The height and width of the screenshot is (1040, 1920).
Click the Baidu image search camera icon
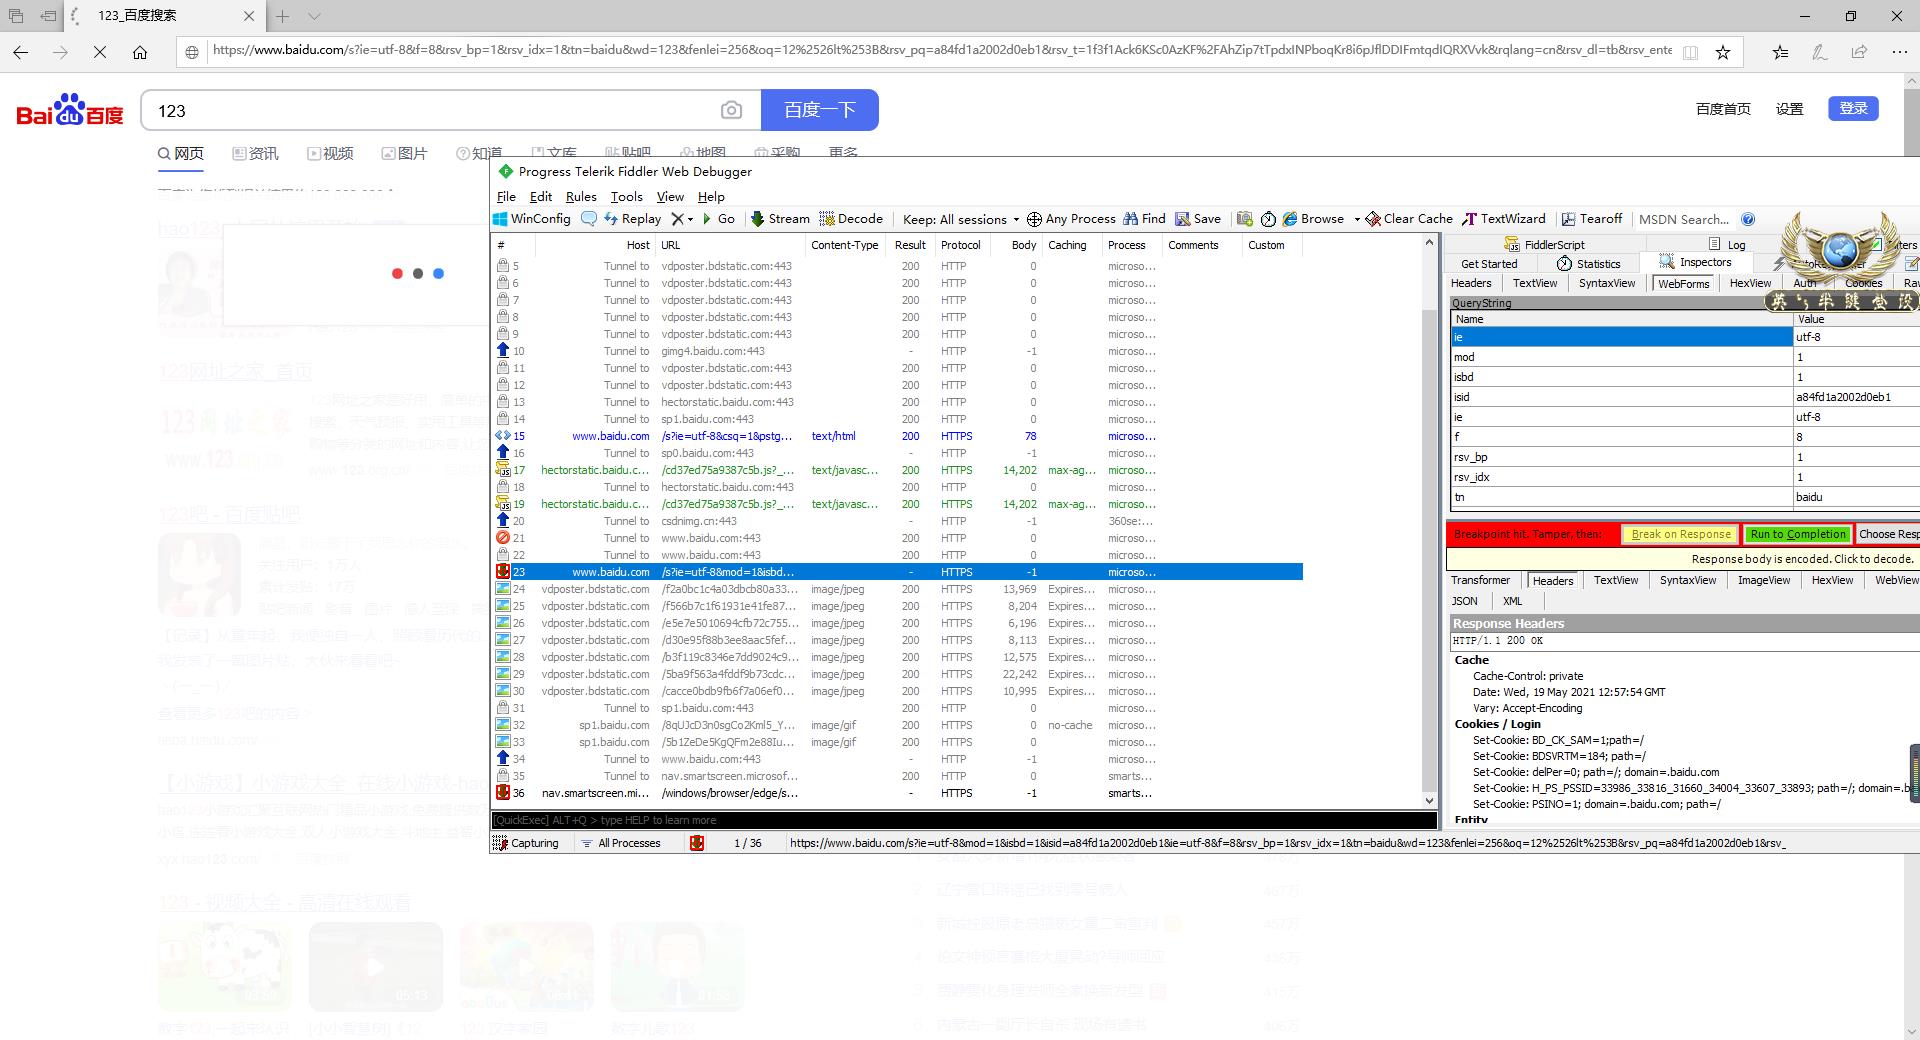[732, 110]
